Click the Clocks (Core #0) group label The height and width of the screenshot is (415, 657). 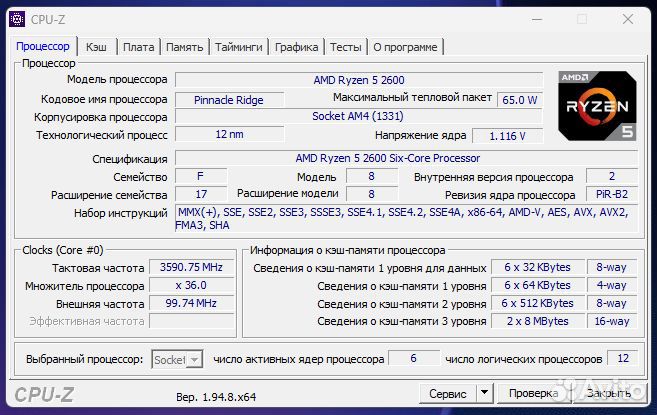(63, 250)
